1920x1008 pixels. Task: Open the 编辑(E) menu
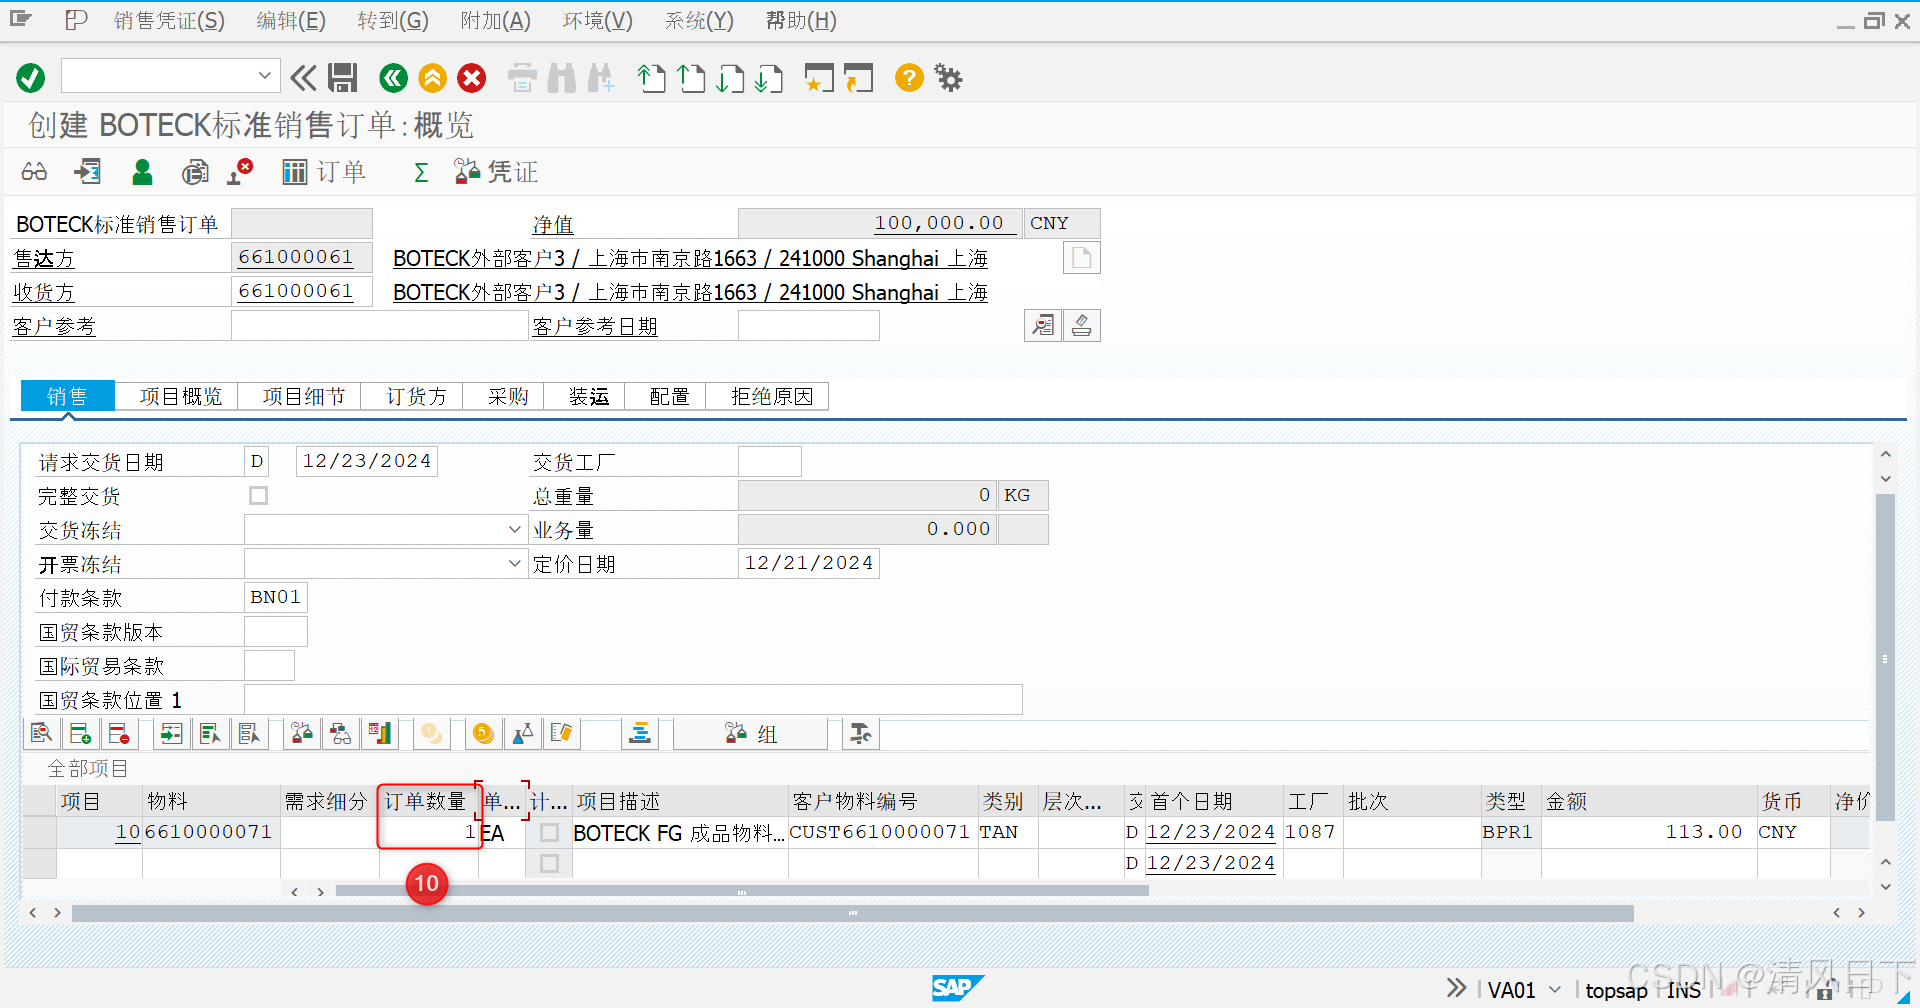(291, 21)
